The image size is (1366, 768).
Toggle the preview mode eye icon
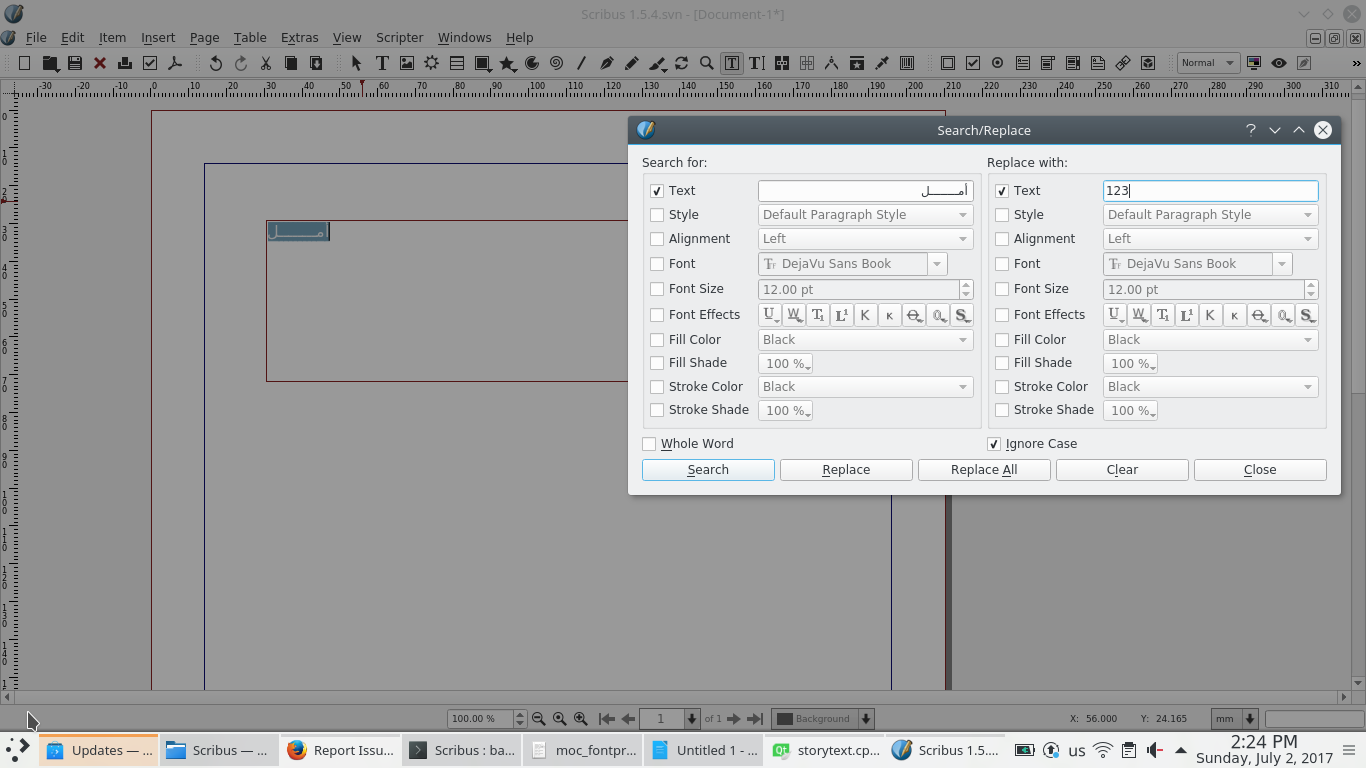pyautogui.click(x=1279, y=63)
